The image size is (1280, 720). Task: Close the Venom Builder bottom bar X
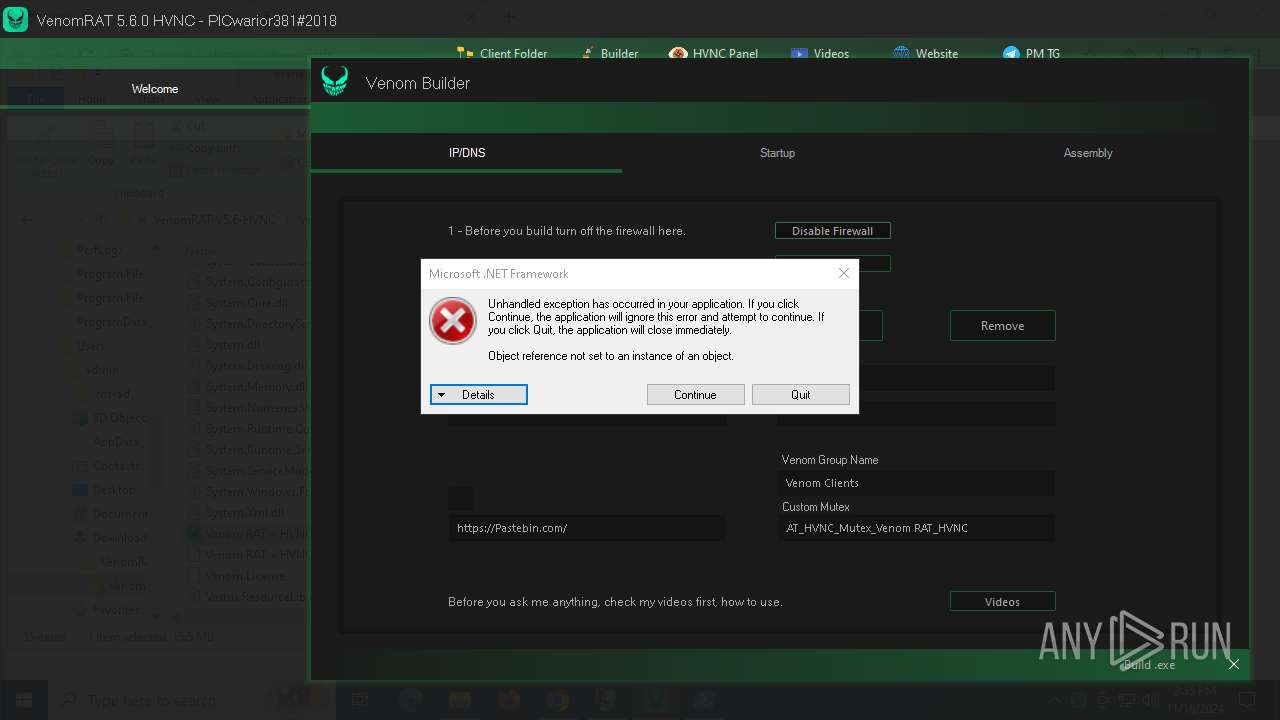coord(1233,664)
